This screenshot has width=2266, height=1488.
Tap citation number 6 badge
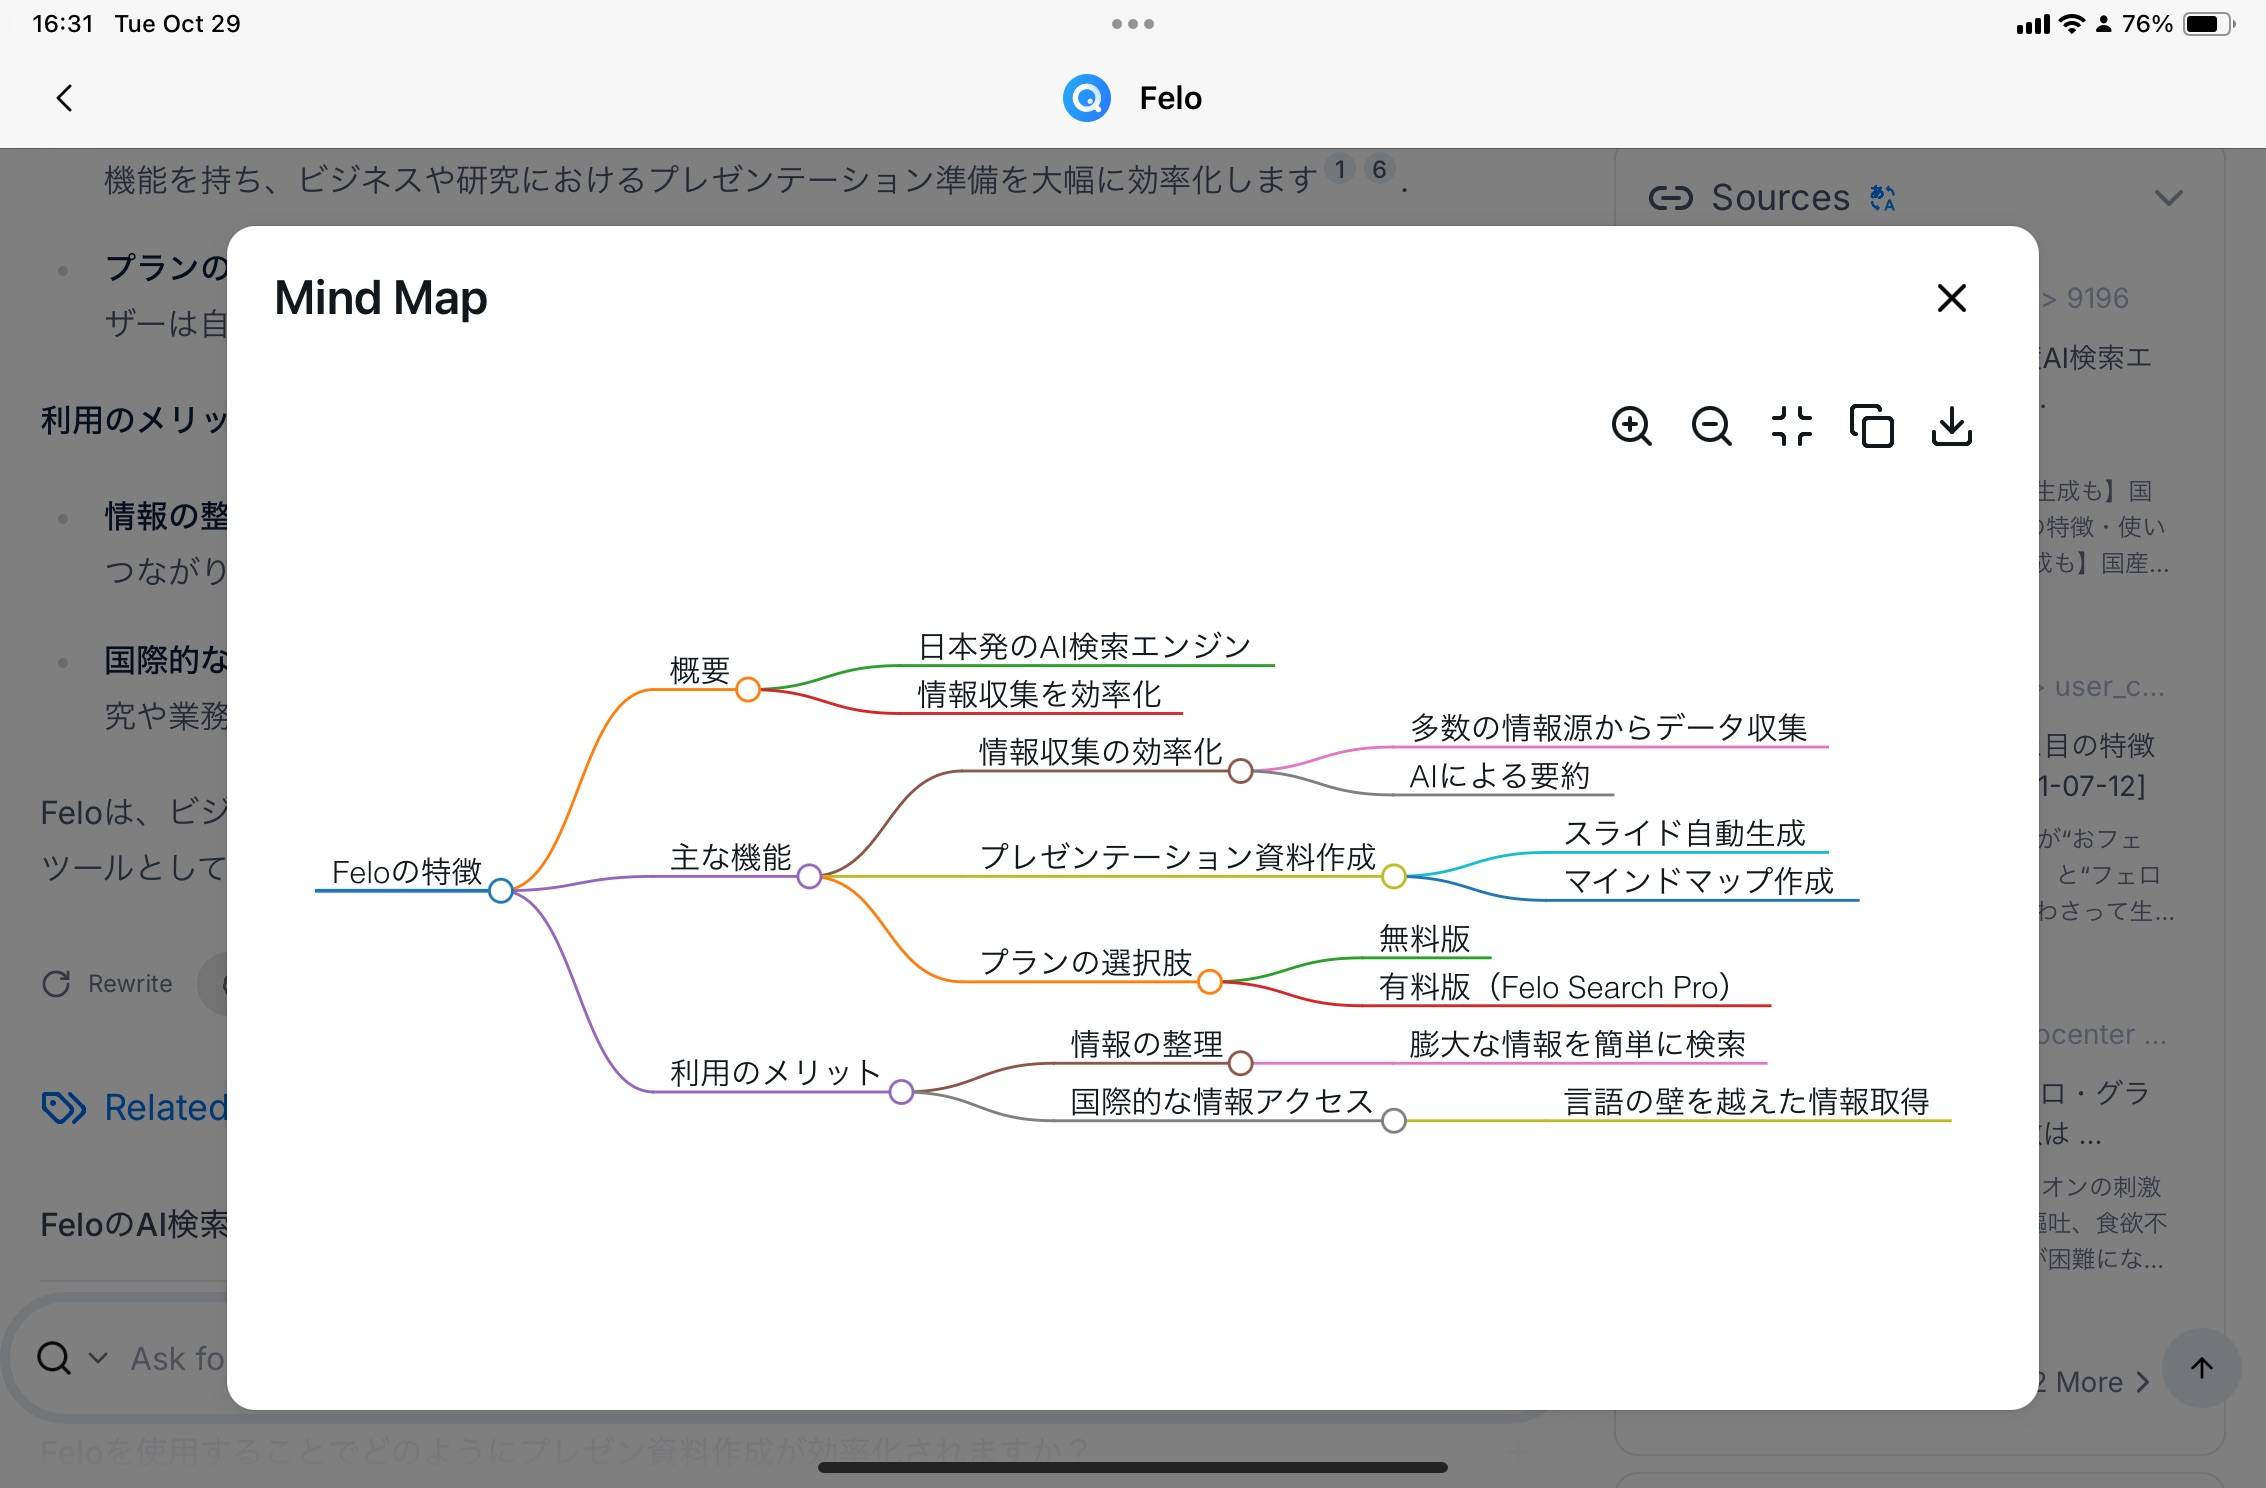[1379, 169]
